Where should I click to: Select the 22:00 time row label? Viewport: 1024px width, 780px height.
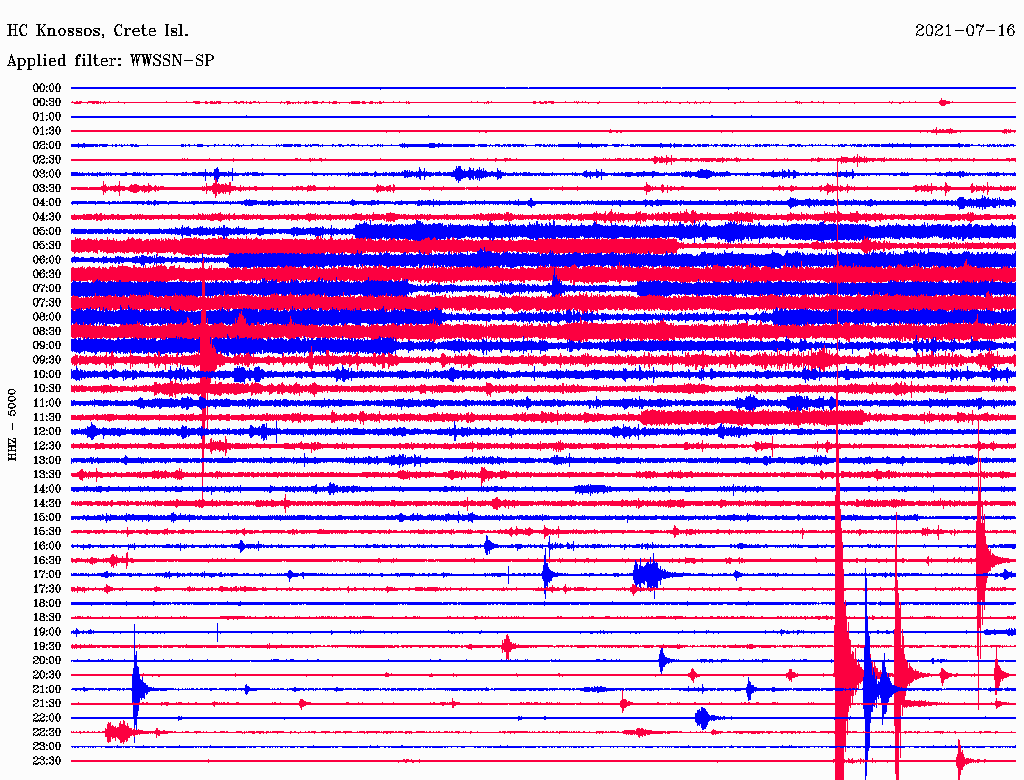coord(46,718)
